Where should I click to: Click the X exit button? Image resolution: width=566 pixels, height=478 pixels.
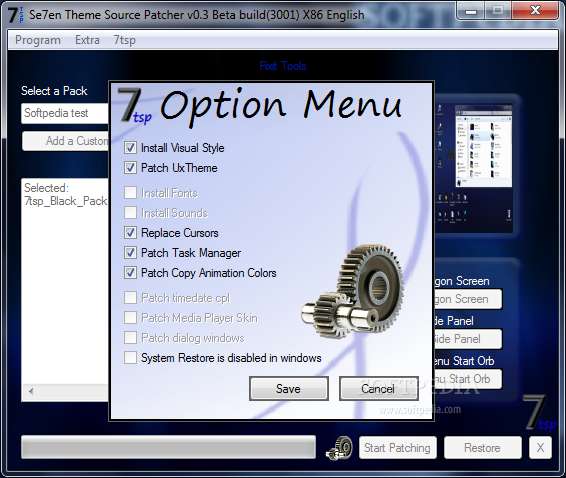540,448
